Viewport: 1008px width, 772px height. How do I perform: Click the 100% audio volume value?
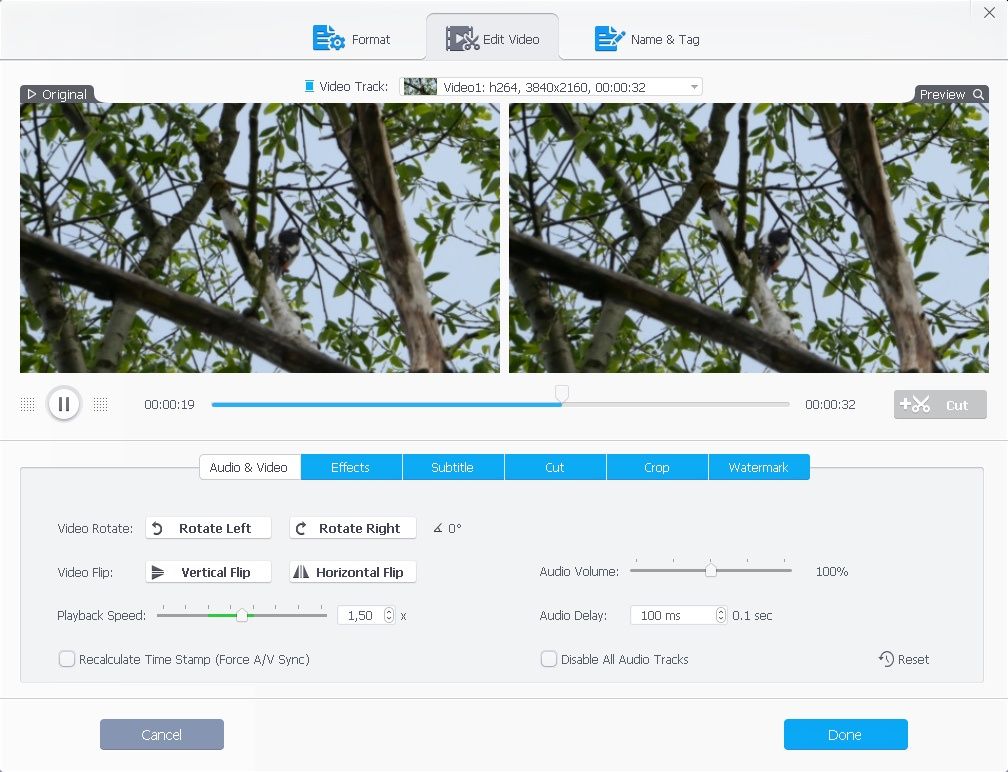pyautogui.click(x=832, y=571)
